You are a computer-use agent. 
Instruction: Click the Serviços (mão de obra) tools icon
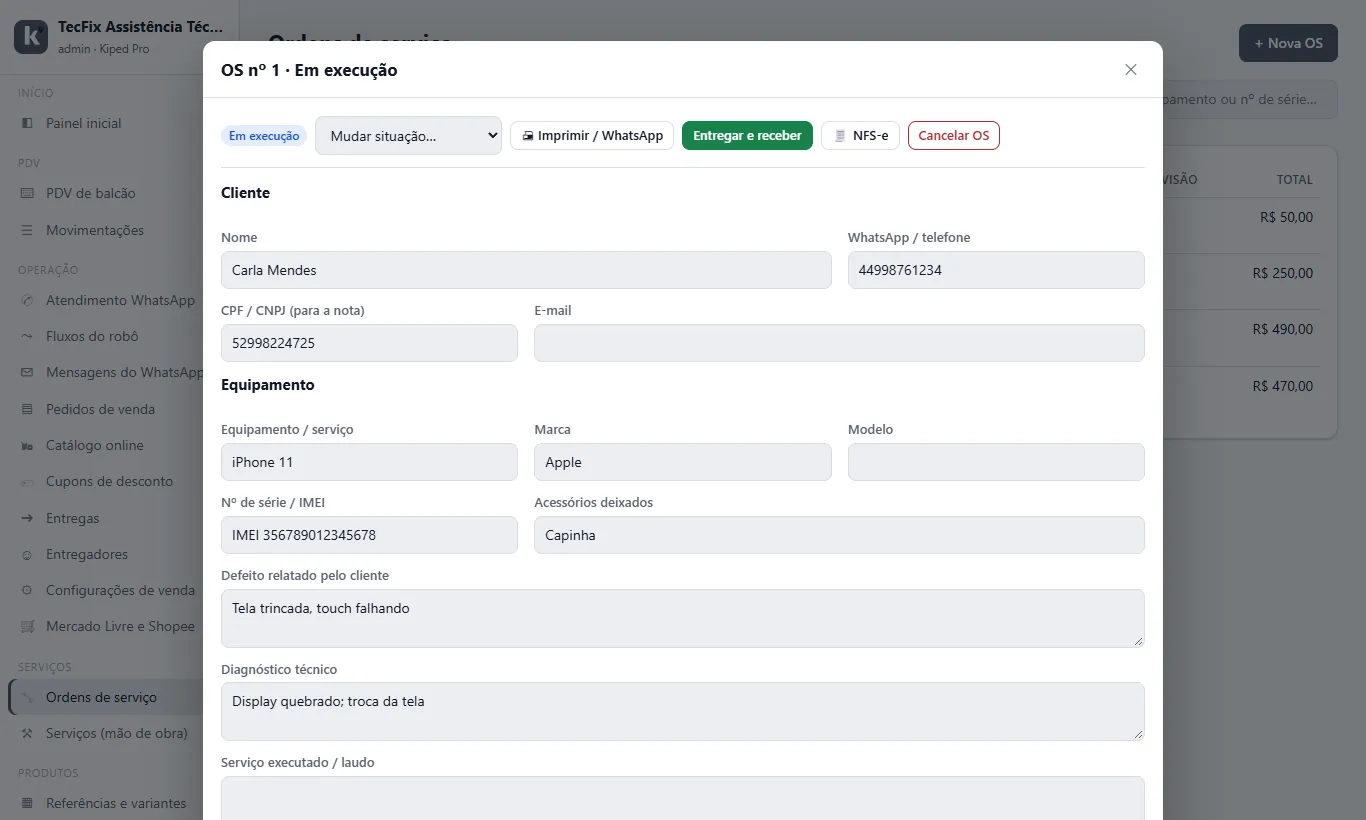(27, 733)
